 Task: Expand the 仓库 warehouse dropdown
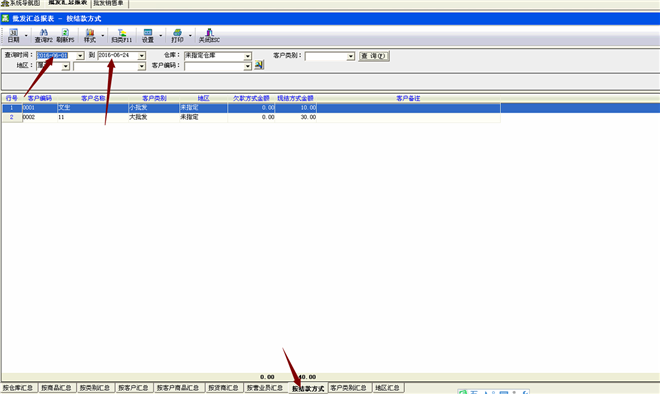coord(248,56)
